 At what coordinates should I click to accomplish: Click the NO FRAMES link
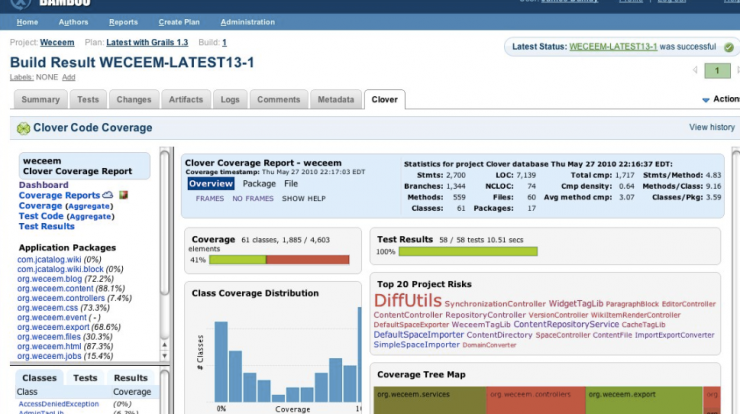pyautogui.click(x=253, y=199)
